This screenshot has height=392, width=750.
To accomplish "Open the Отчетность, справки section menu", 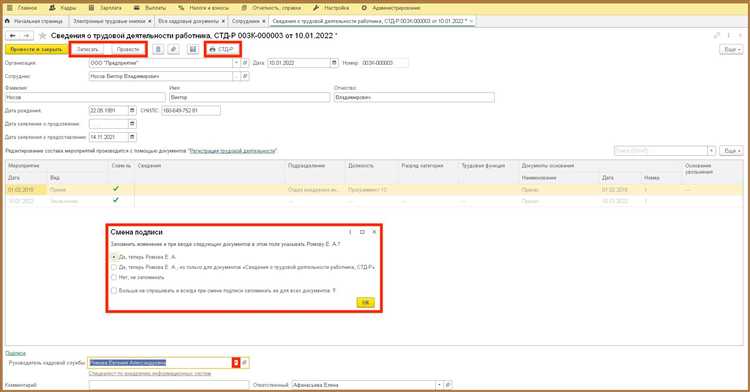I will point(271,8).
